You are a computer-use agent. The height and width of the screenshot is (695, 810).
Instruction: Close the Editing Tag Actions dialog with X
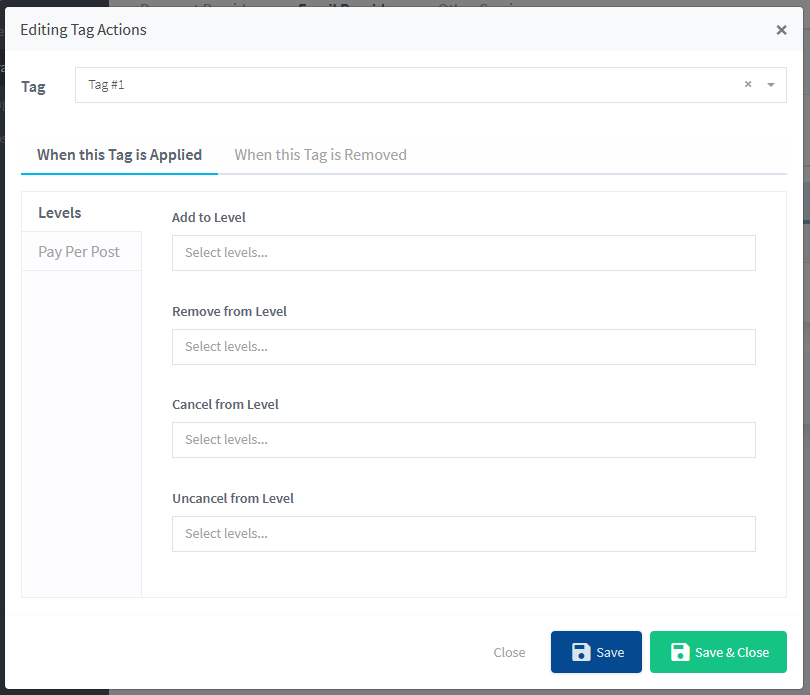(781, 30)
